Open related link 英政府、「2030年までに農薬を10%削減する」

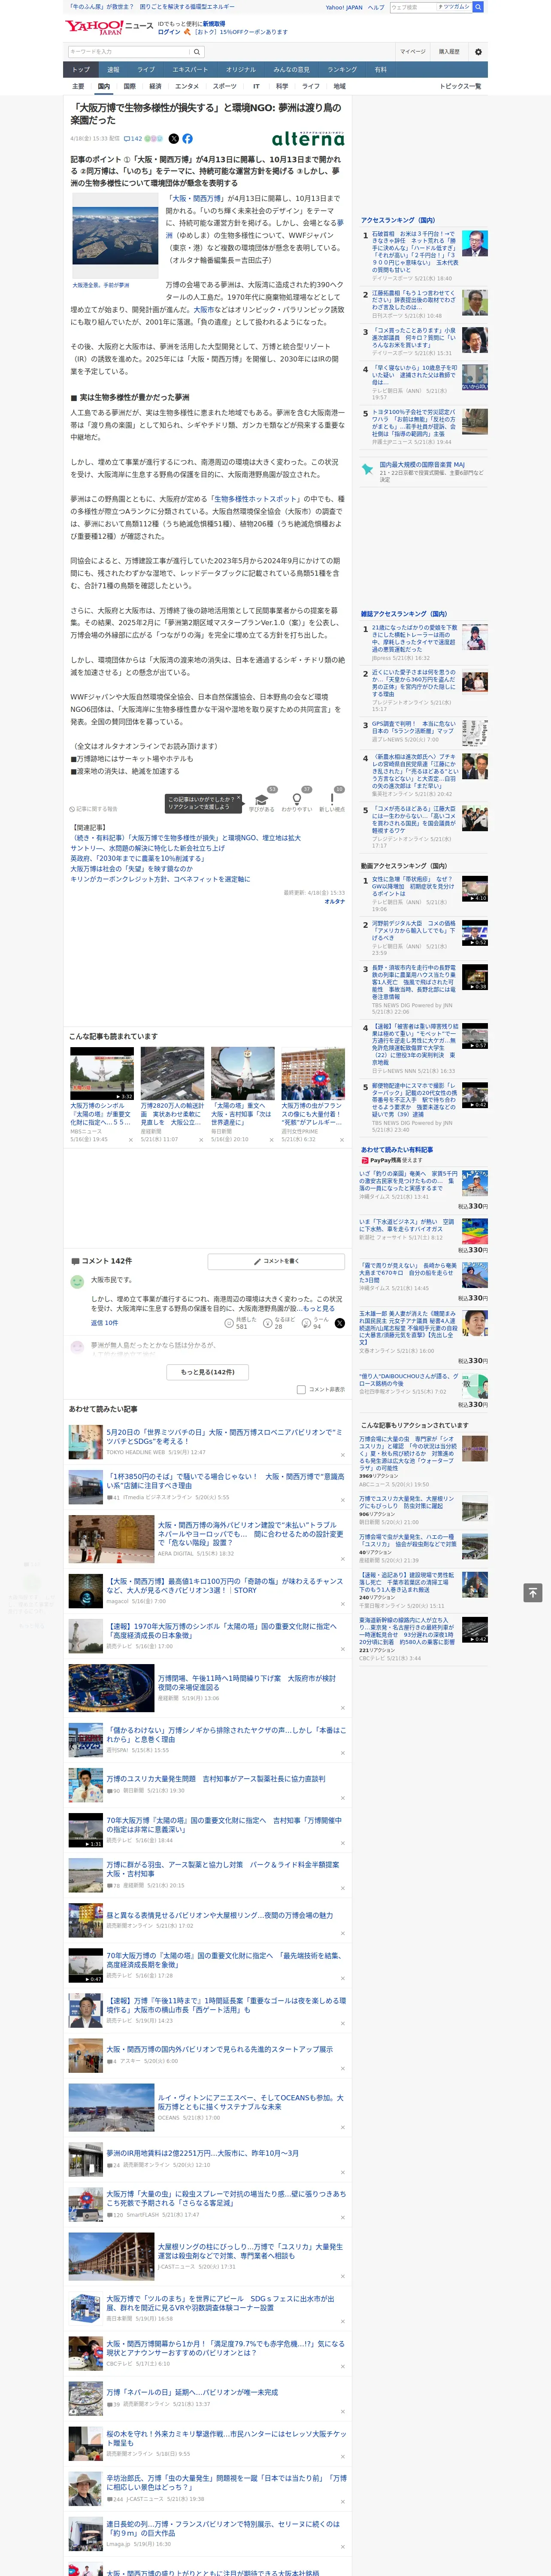pos(136,858)
